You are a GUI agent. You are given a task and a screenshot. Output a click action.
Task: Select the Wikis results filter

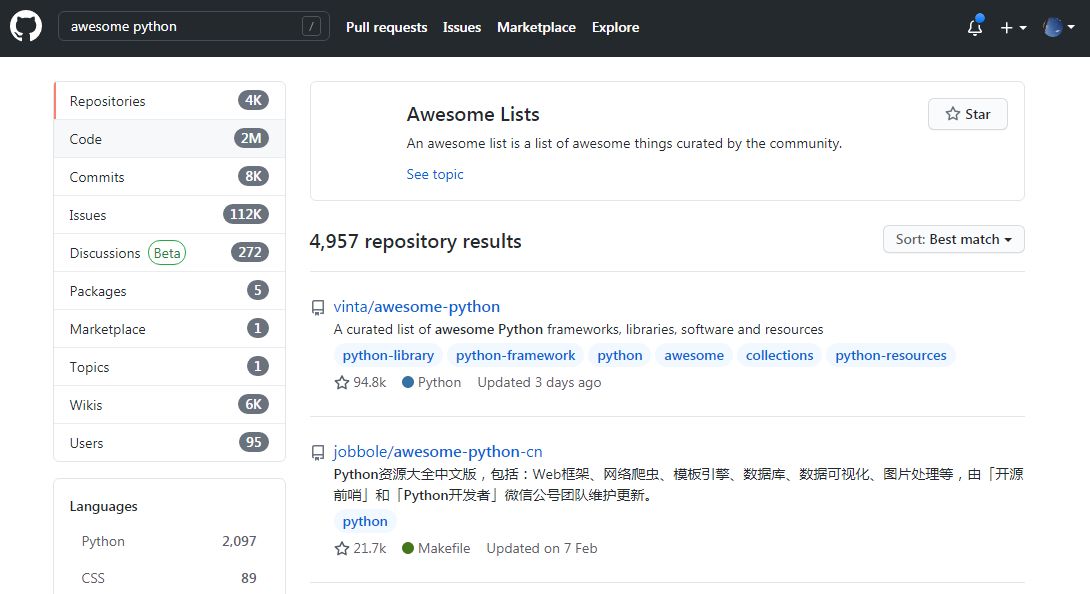(x=170, y=405)
